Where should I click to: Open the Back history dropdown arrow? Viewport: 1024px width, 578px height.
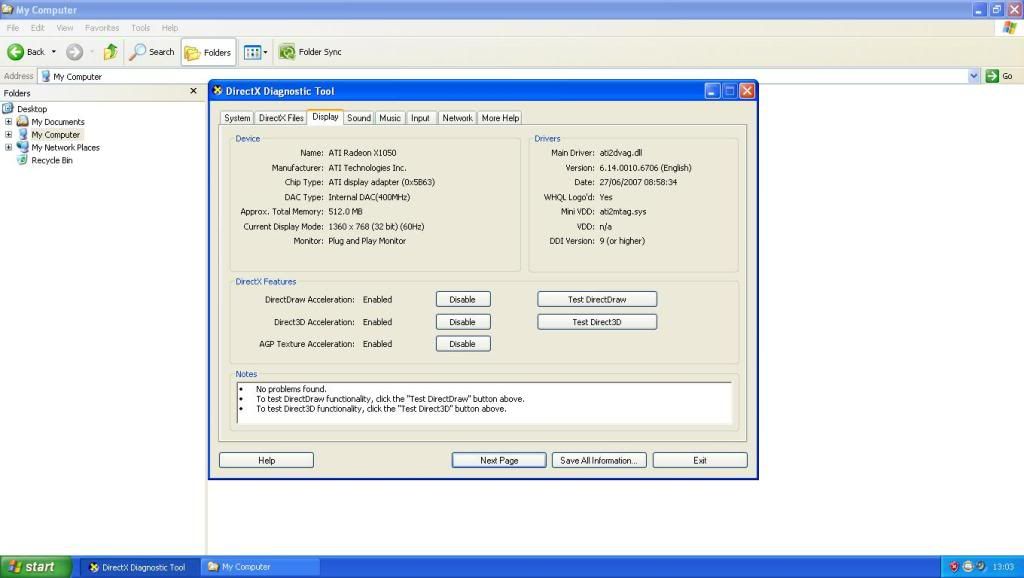point(54,52)
